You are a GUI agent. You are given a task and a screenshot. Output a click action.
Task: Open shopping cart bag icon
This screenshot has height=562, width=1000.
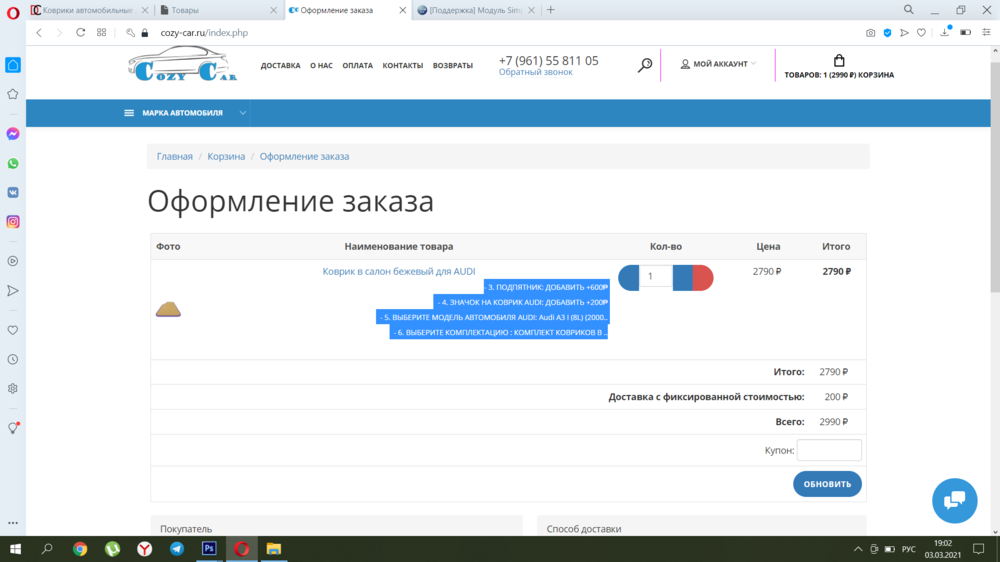coord(839,61)
